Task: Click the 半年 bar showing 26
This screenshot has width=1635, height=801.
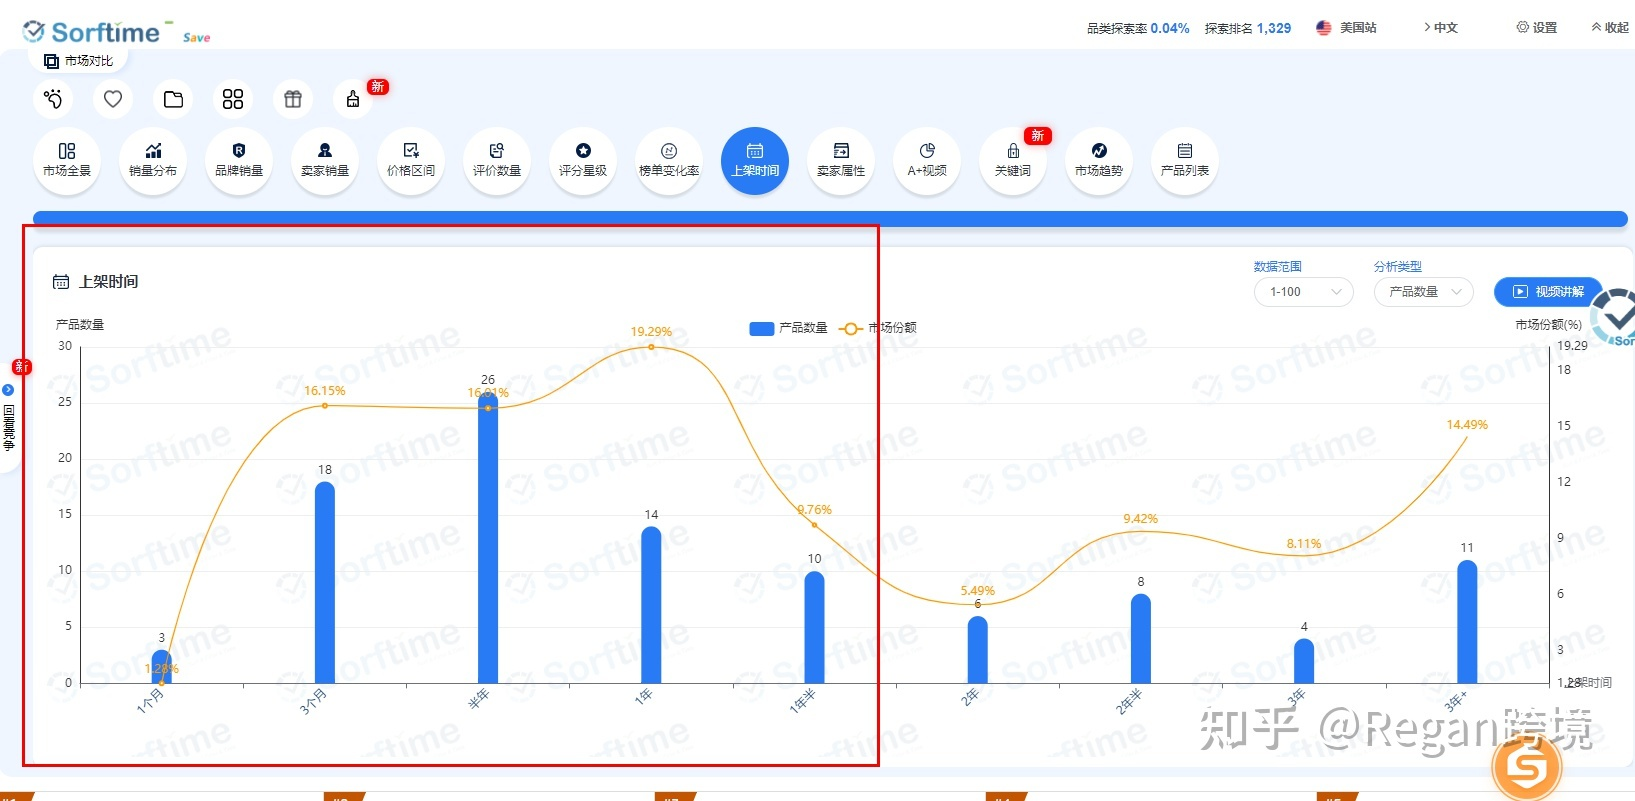Action: pos(488,540)
